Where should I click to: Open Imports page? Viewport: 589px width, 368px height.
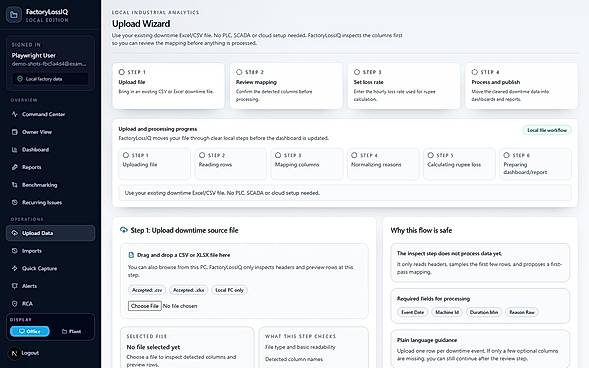tap(50, 251)
